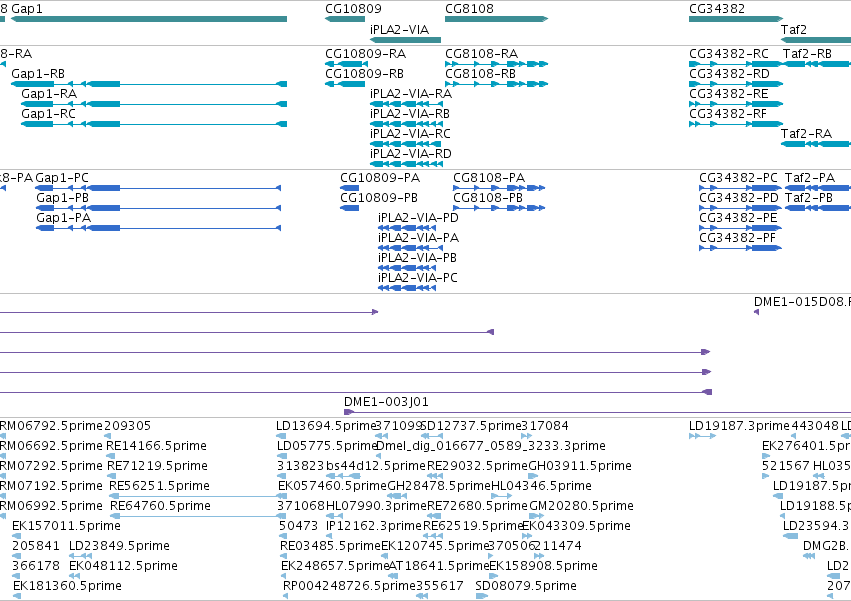The height and width of the screenshot is (601, 851).
Task: Select the DME1-015D08 clone label
Action: 802,302
